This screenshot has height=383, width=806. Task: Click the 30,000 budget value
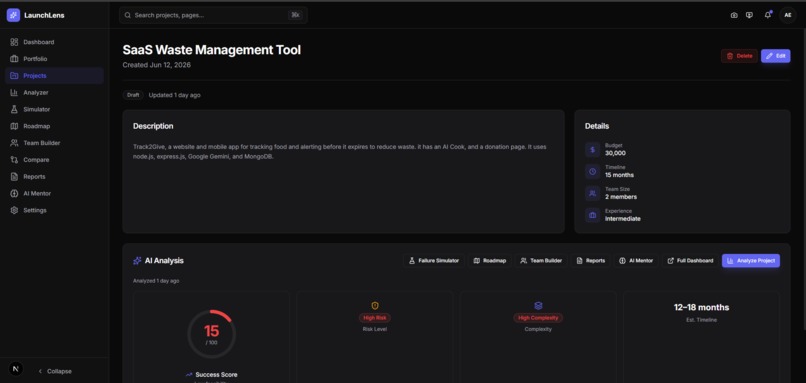point(615,153)
